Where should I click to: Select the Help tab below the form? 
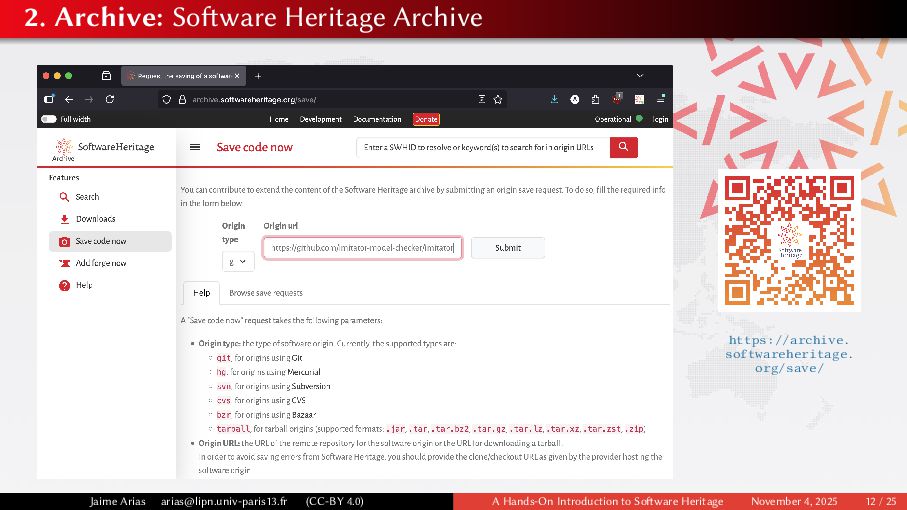[201, 293]
